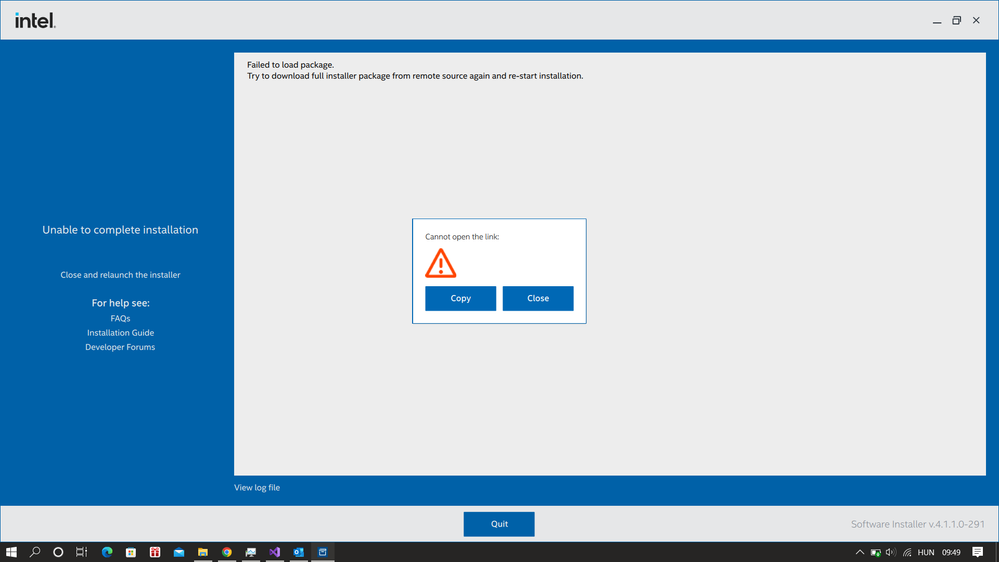Screen dimensions: 999x562
Task: Switch to Outlook on the taskbar
Action: point(299,552)
